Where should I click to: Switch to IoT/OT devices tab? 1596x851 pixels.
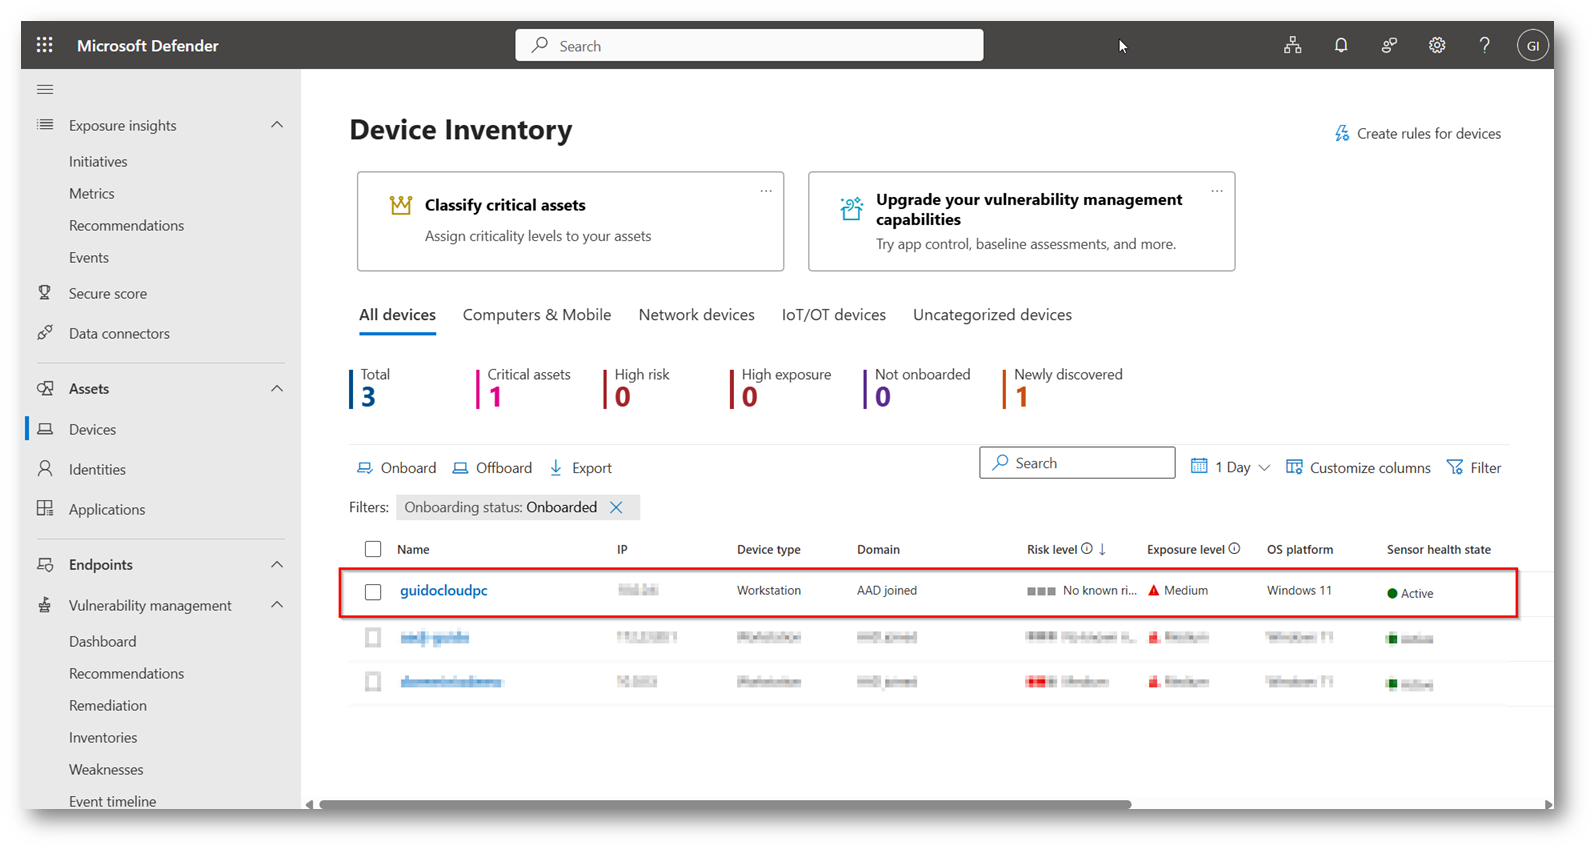(834, 315)
